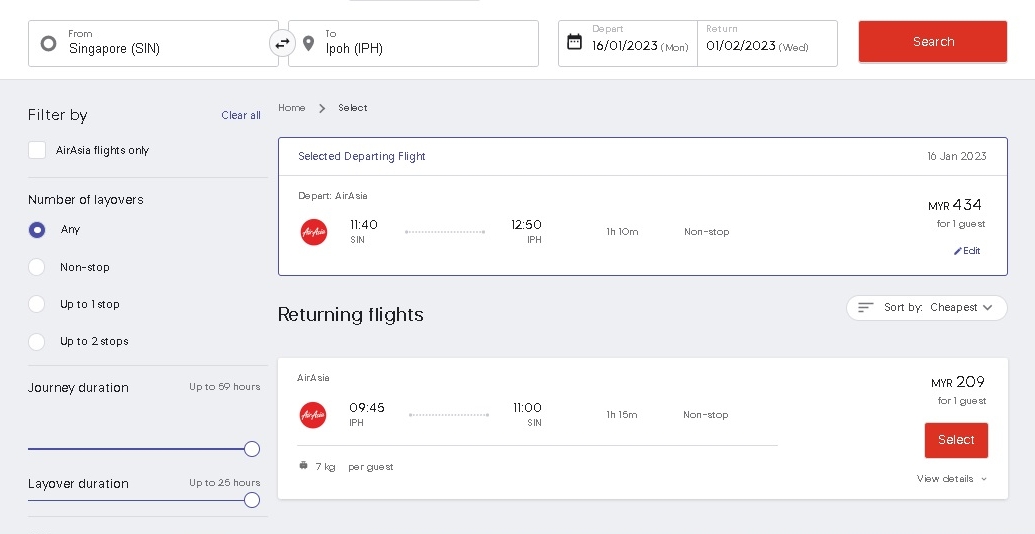Click the To Ipoh (IPH) field
Image resolution: width=1035 pixels, height=534 pixels.
tap(413, 44)
